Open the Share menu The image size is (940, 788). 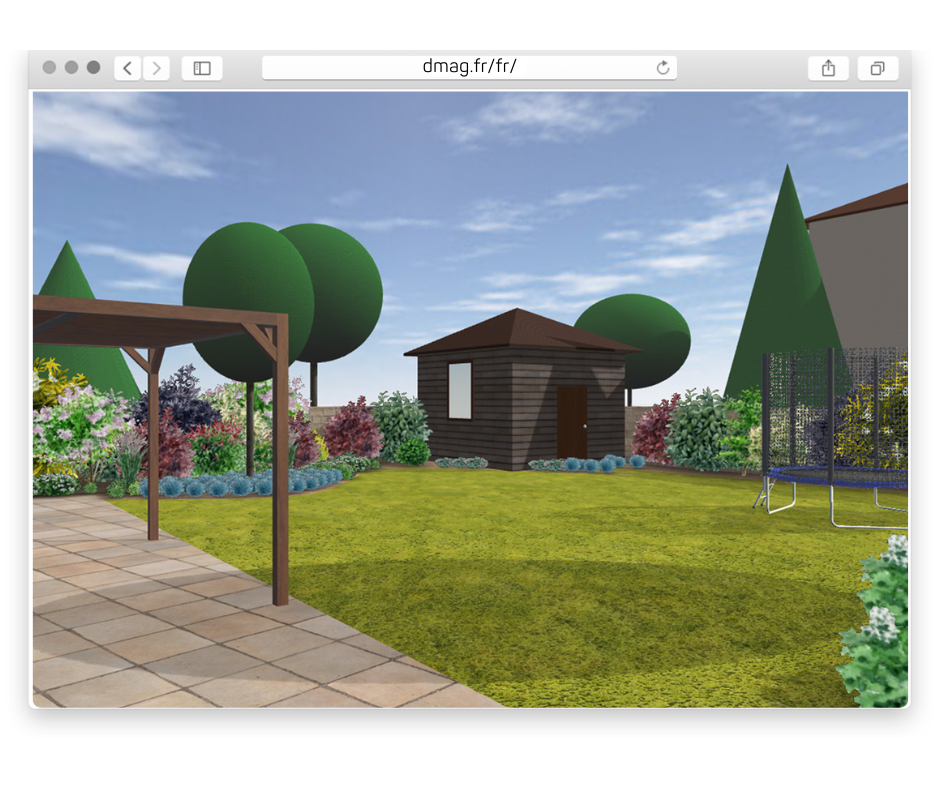pyautogui.click(x=828, y=68)
